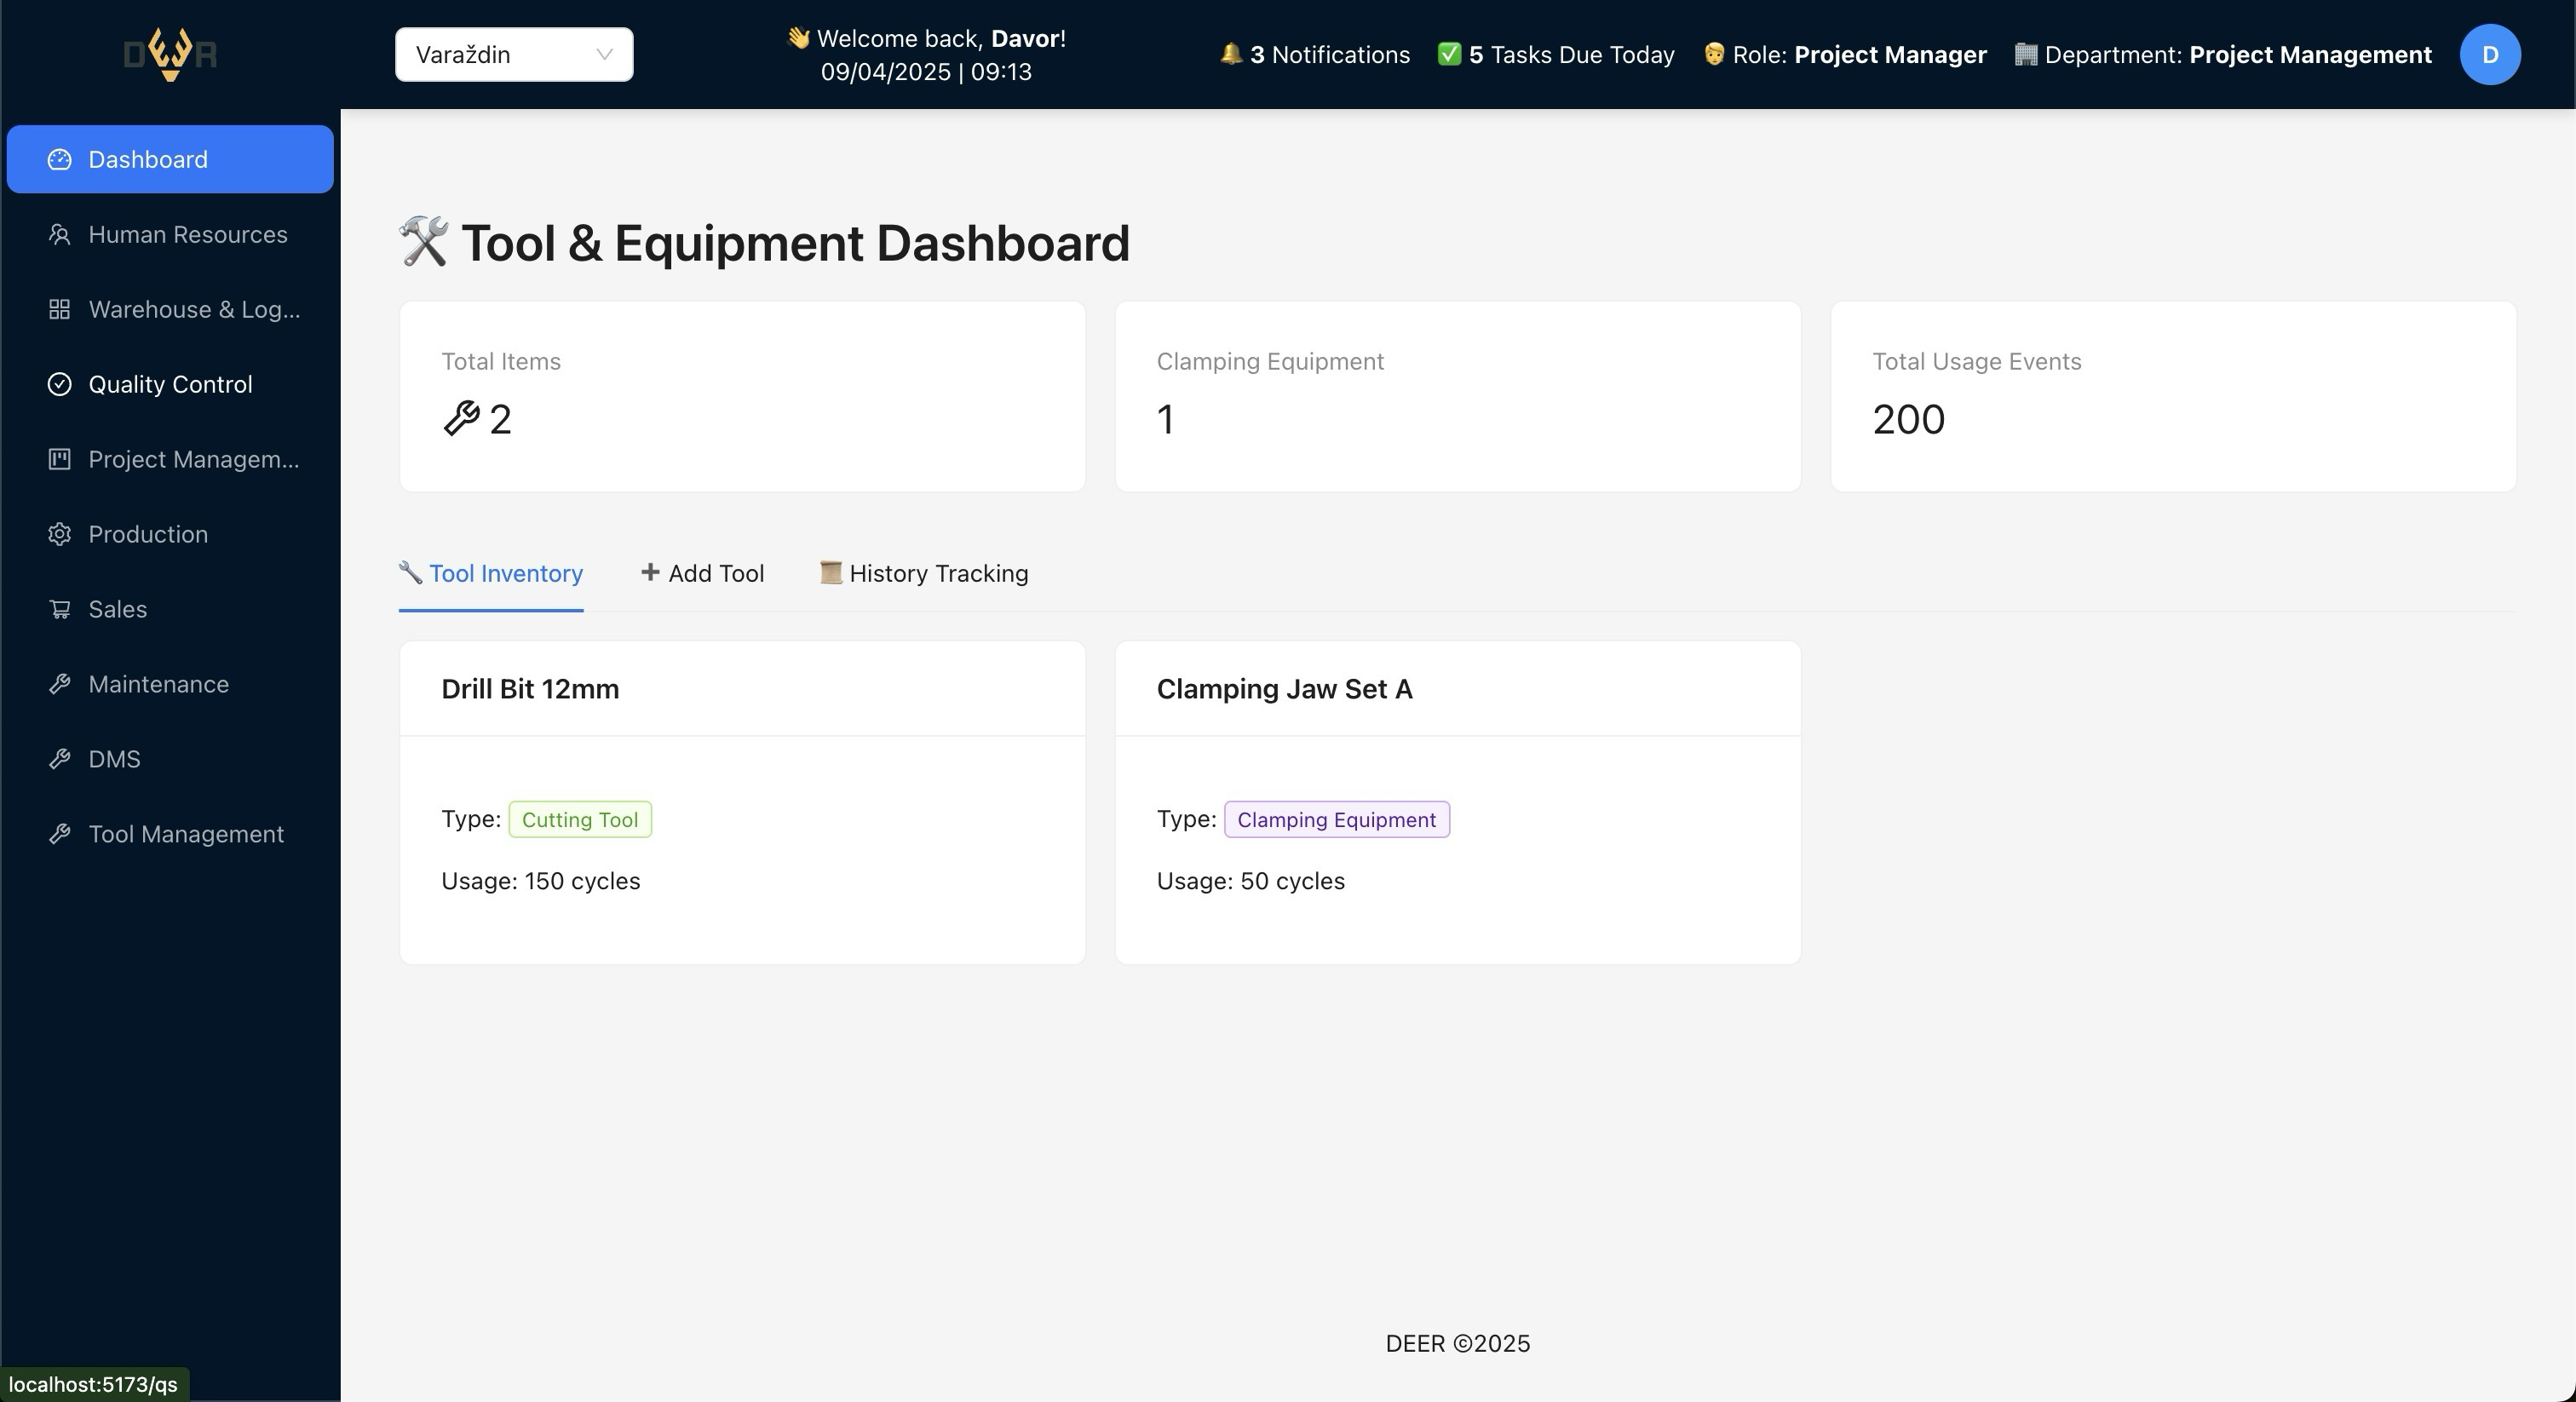Click the Tool Management wrench icon
Image resolution: width=2576 pixels, height=1402 pixels.
click(x=60, y=834)
